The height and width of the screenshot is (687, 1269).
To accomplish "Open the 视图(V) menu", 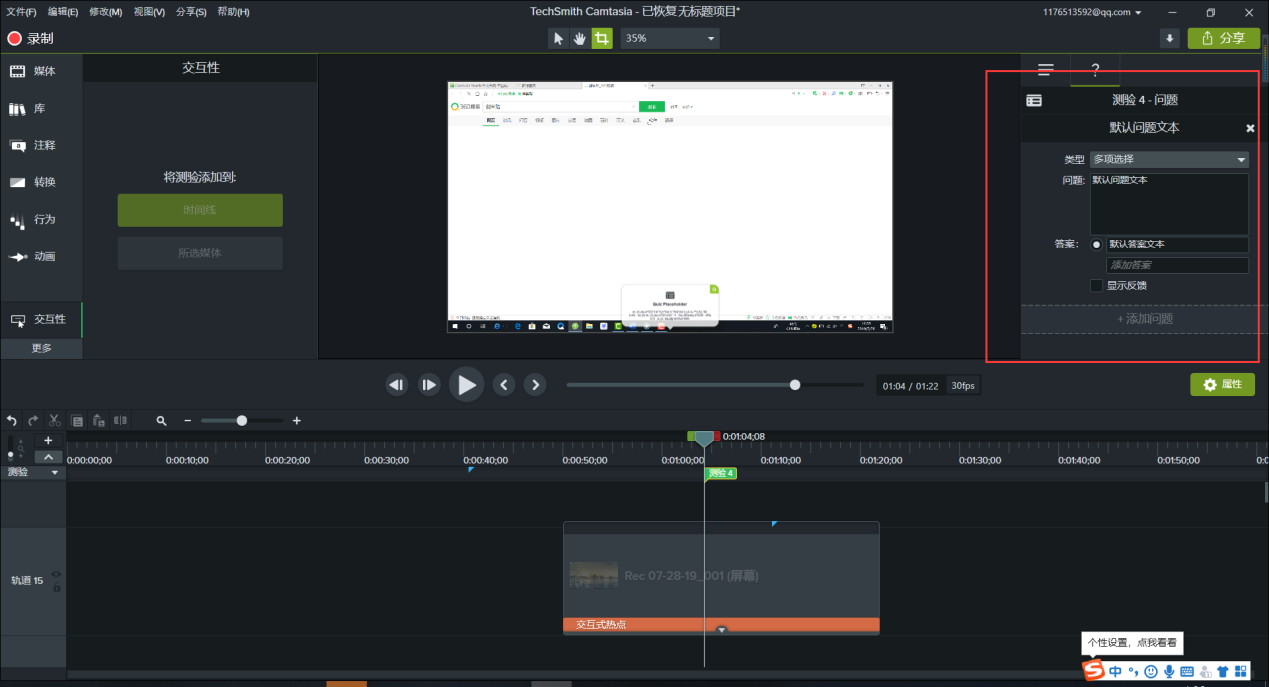I will 149,12.
